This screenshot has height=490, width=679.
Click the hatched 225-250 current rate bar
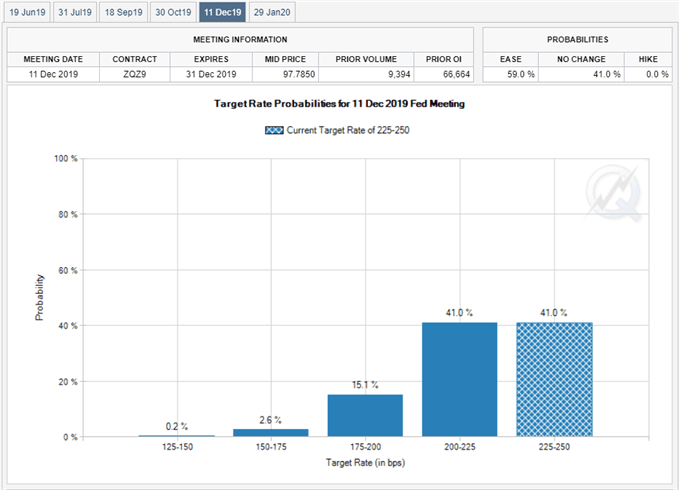pyautogui.click(x=554, y=379)
